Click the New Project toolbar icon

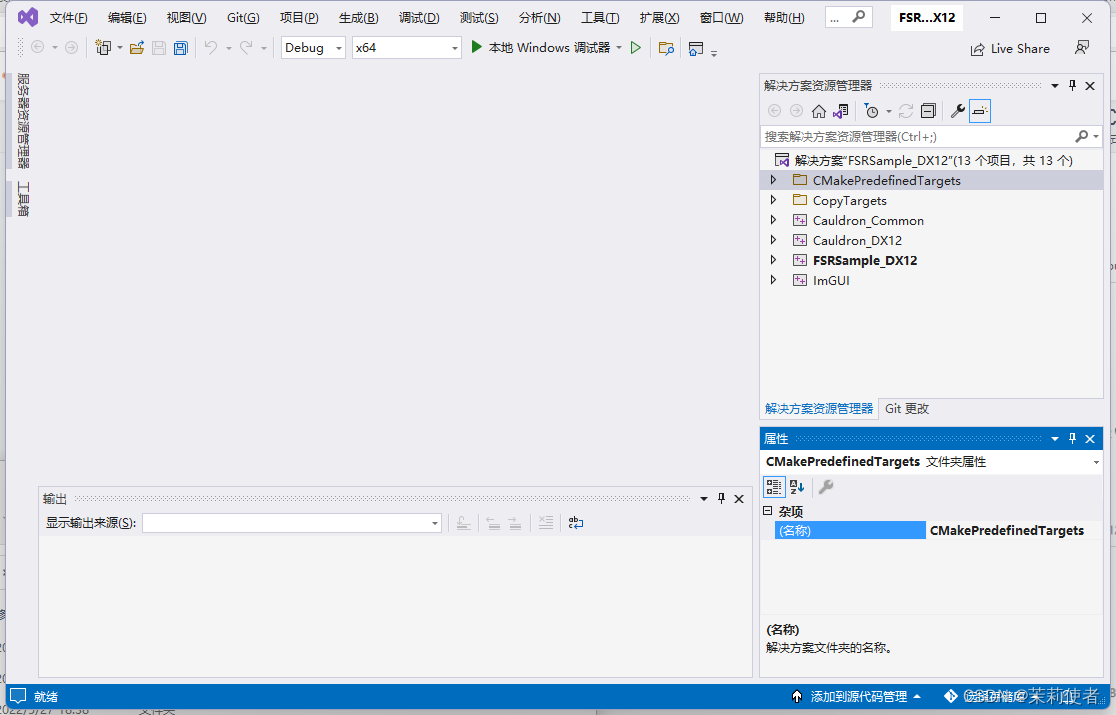click(x=104, y=48)
